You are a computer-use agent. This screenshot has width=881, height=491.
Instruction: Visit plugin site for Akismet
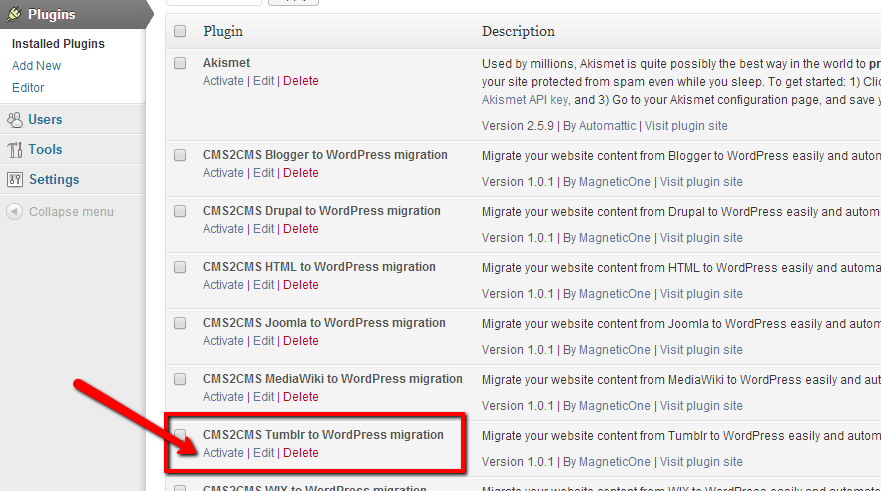686,126
